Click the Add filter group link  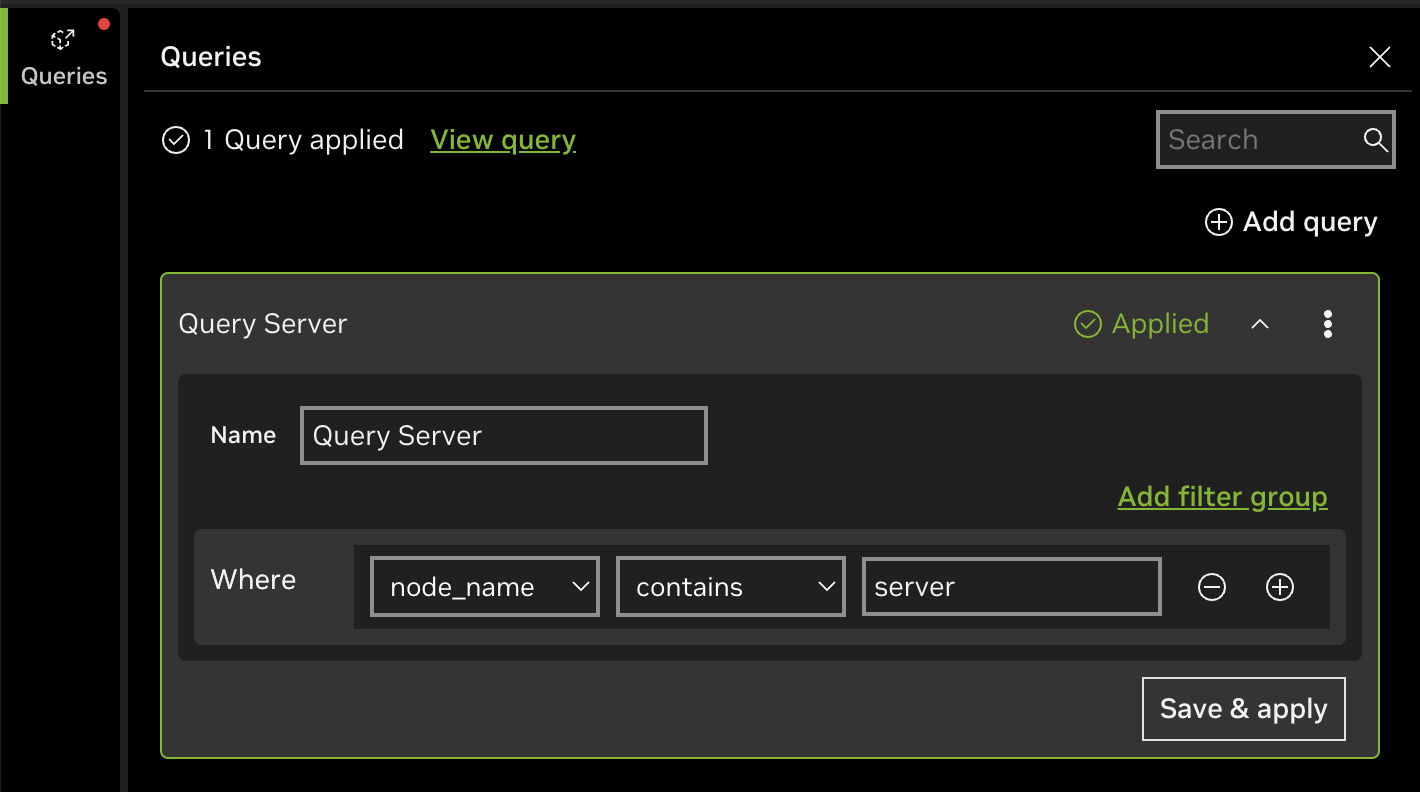[1222, 497]
